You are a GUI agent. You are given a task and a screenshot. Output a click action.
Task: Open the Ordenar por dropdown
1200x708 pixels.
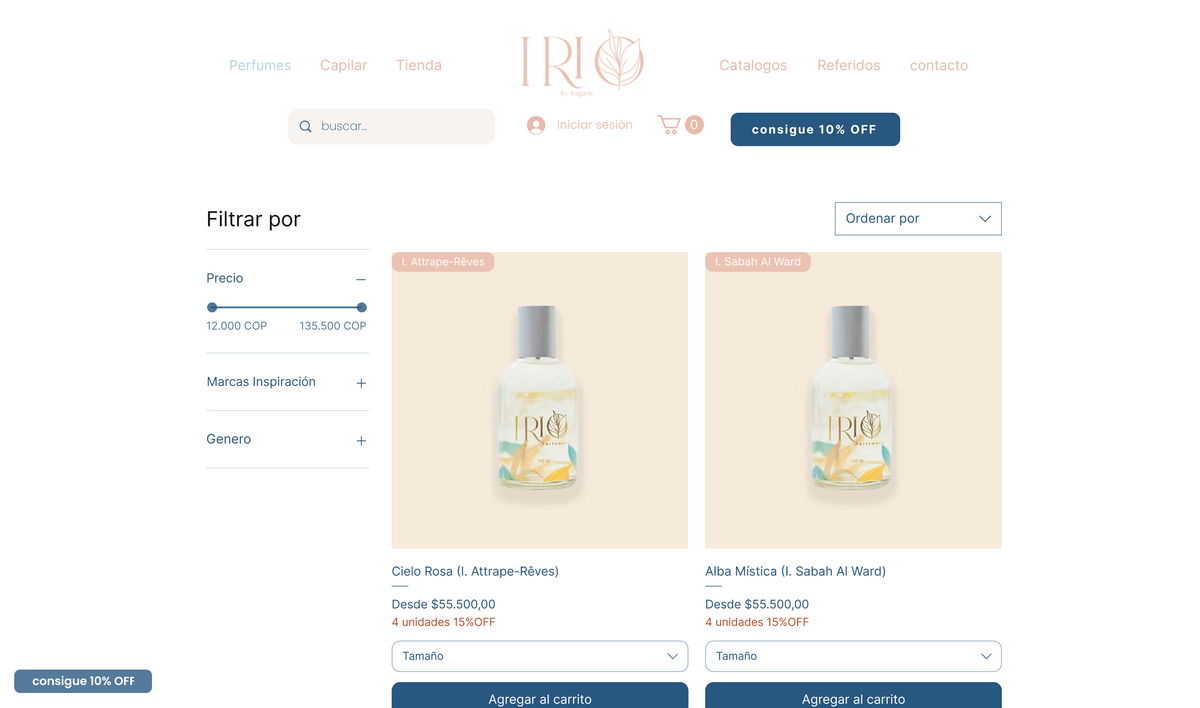(x=917, y=219)
